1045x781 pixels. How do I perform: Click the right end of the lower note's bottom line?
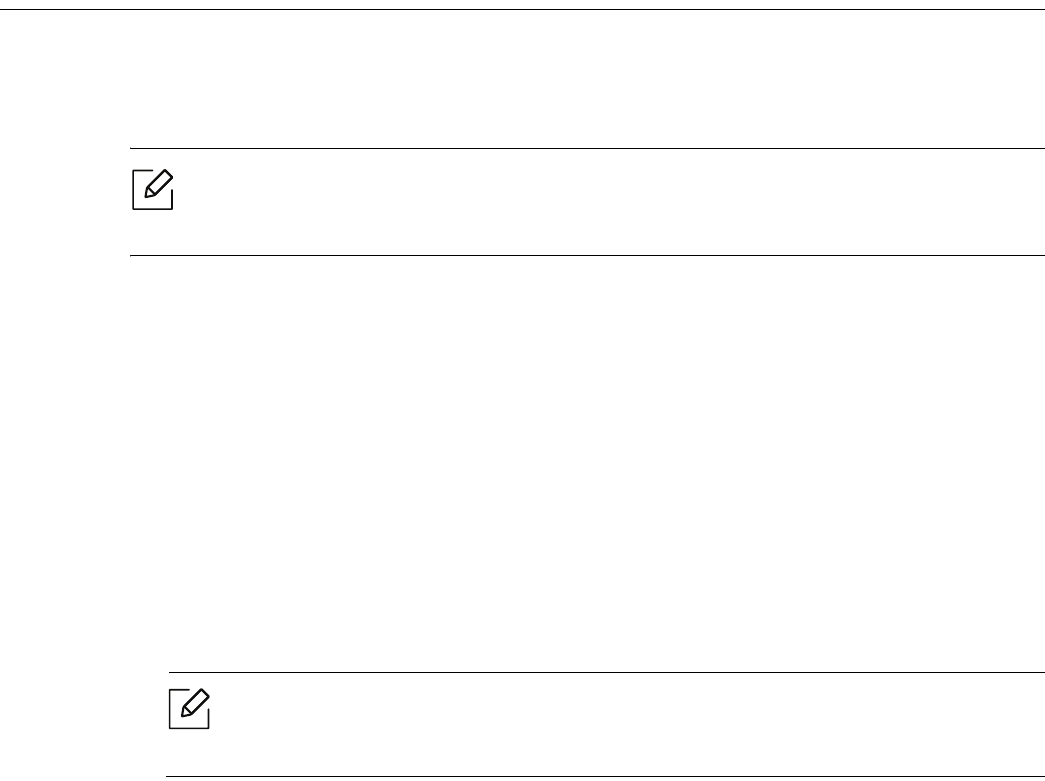click(1038, 777)
